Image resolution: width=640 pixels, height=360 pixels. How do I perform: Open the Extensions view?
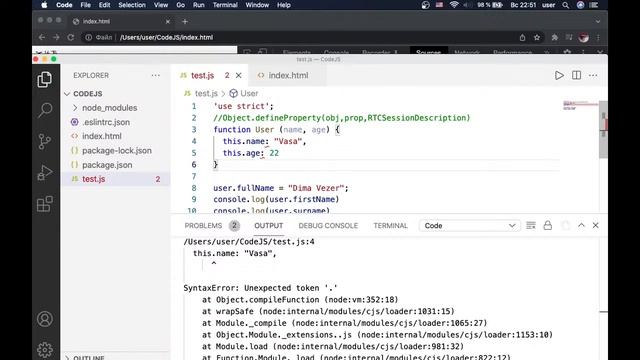point(45,204)
